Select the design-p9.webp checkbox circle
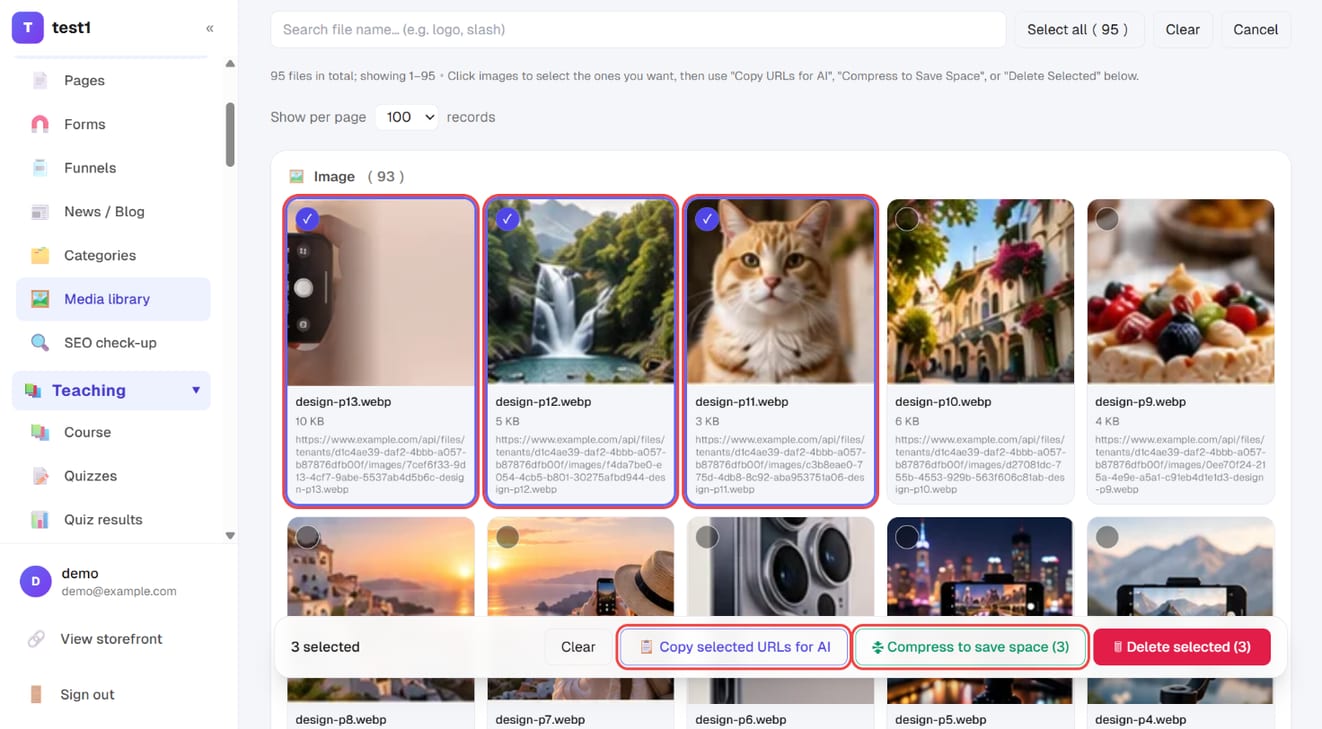1322x729 pixels. click(x=1107, y=218)
